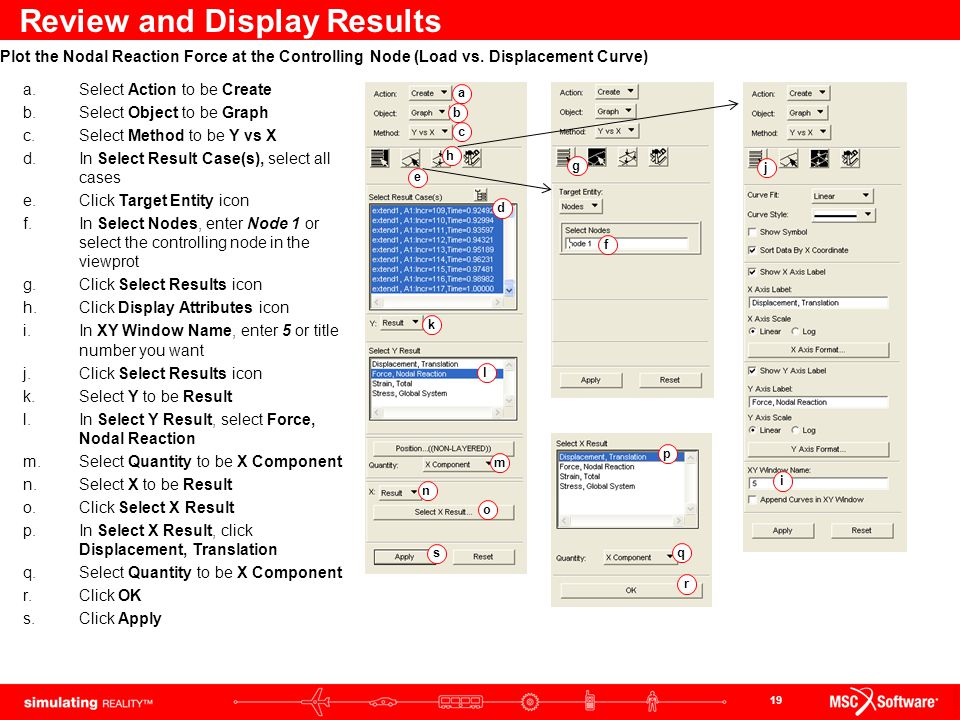Image resolution: width=960 pixels, height=720 pixels.
Task: Click the Select Nodes input field
Action: click(x=626, y=244)
